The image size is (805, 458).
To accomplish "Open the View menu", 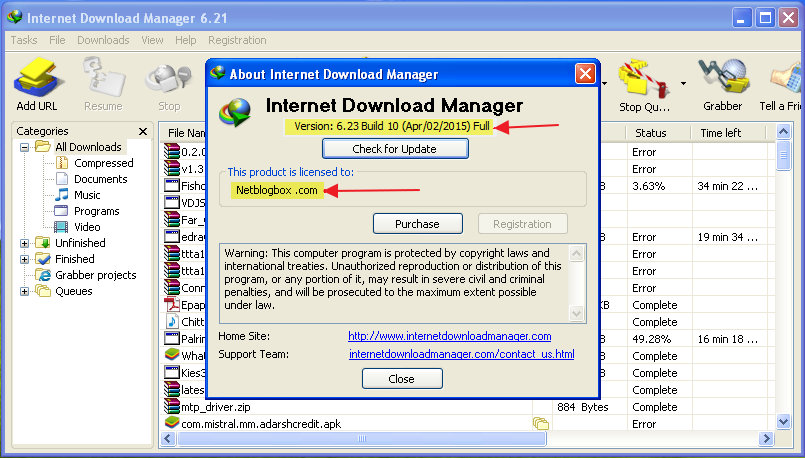I will click(152, 40).
